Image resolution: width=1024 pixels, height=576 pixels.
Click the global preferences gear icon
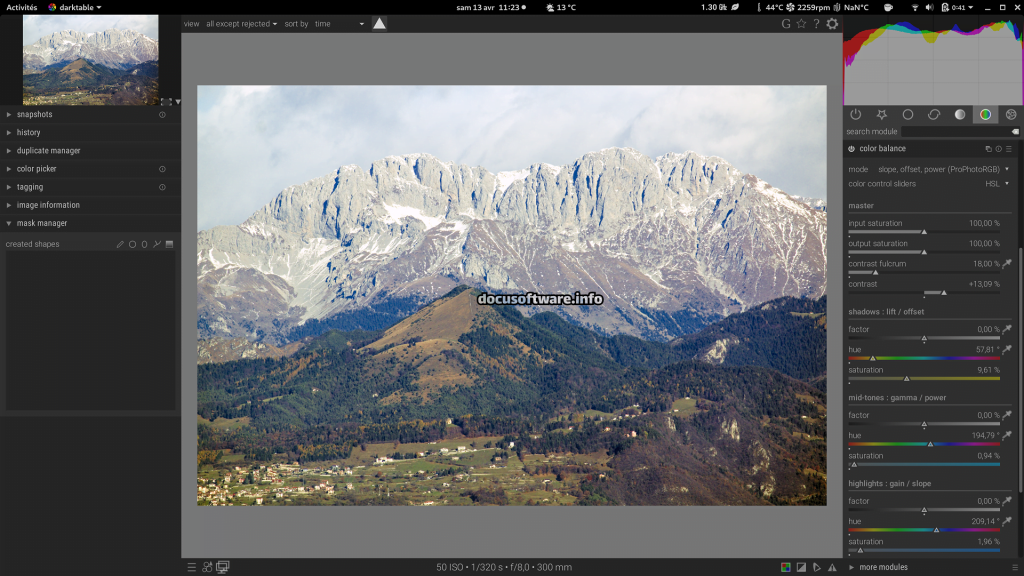832,24
